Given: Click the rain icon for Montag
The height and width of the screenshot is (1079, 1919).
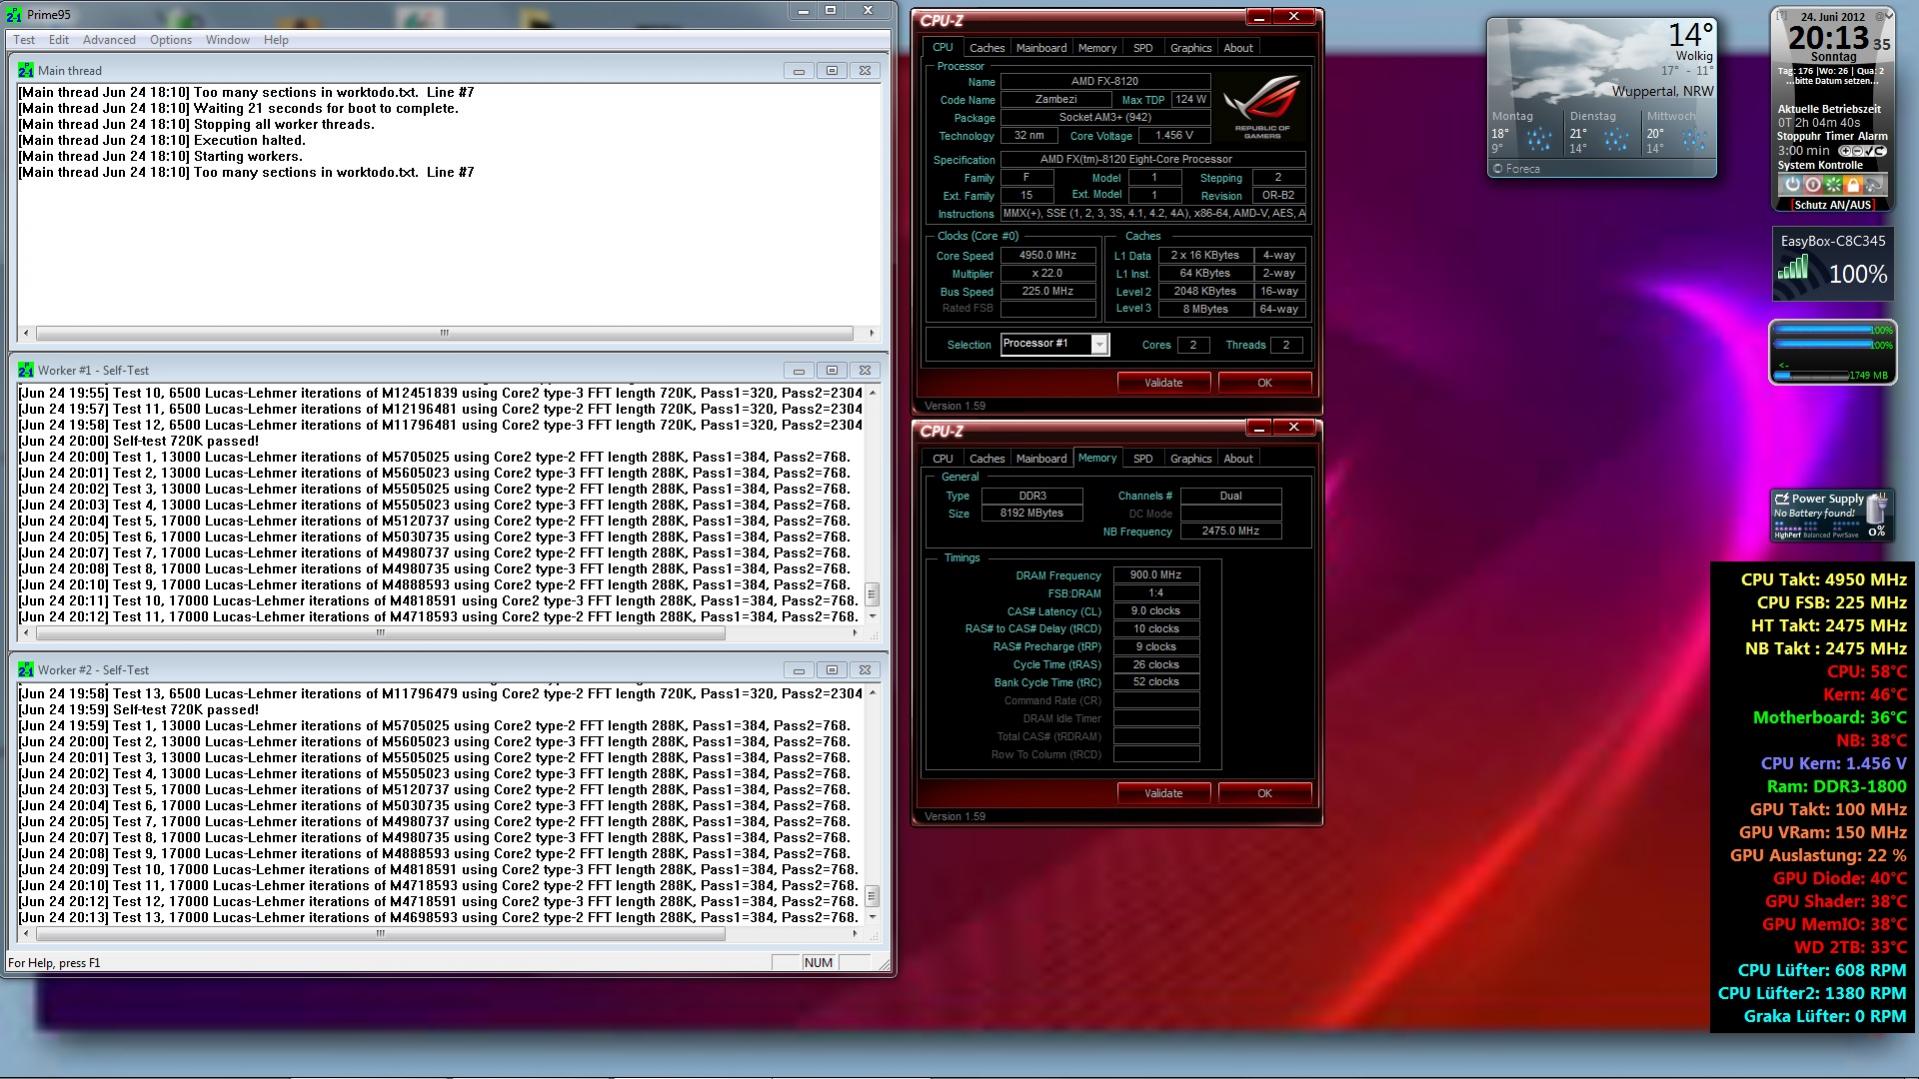Looking at the screenshot, I should 1538,139.
